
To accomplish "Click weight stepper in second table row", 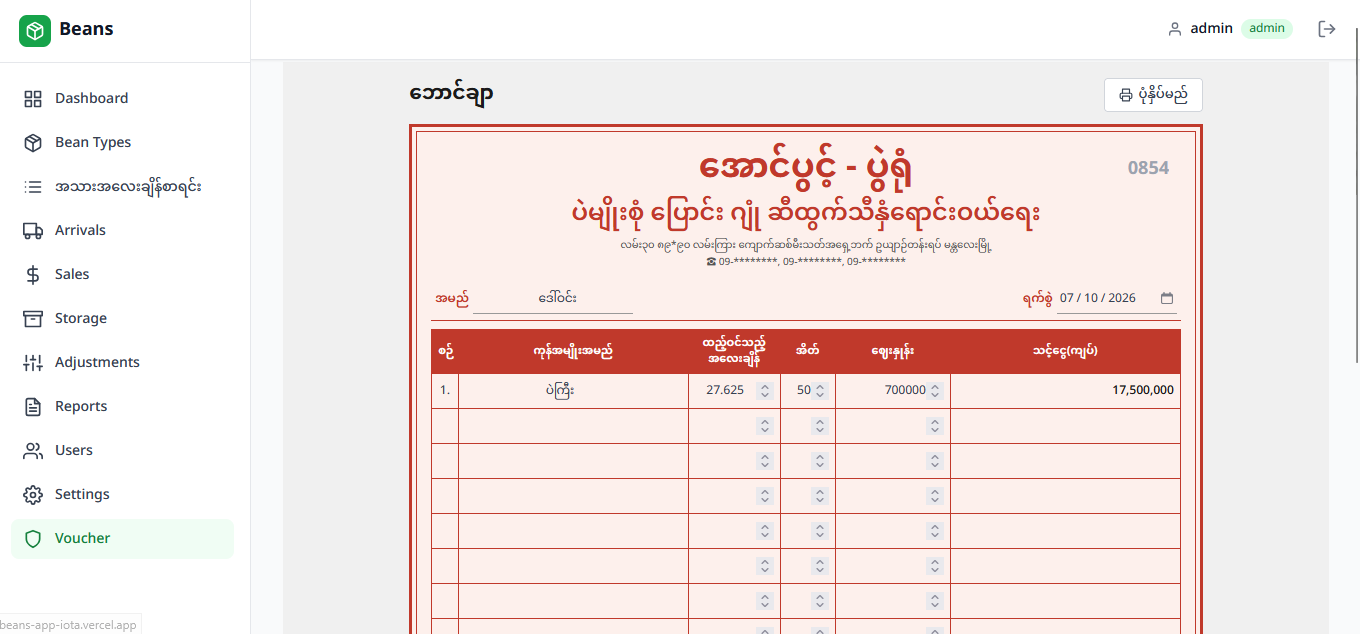I will [765, 426].
